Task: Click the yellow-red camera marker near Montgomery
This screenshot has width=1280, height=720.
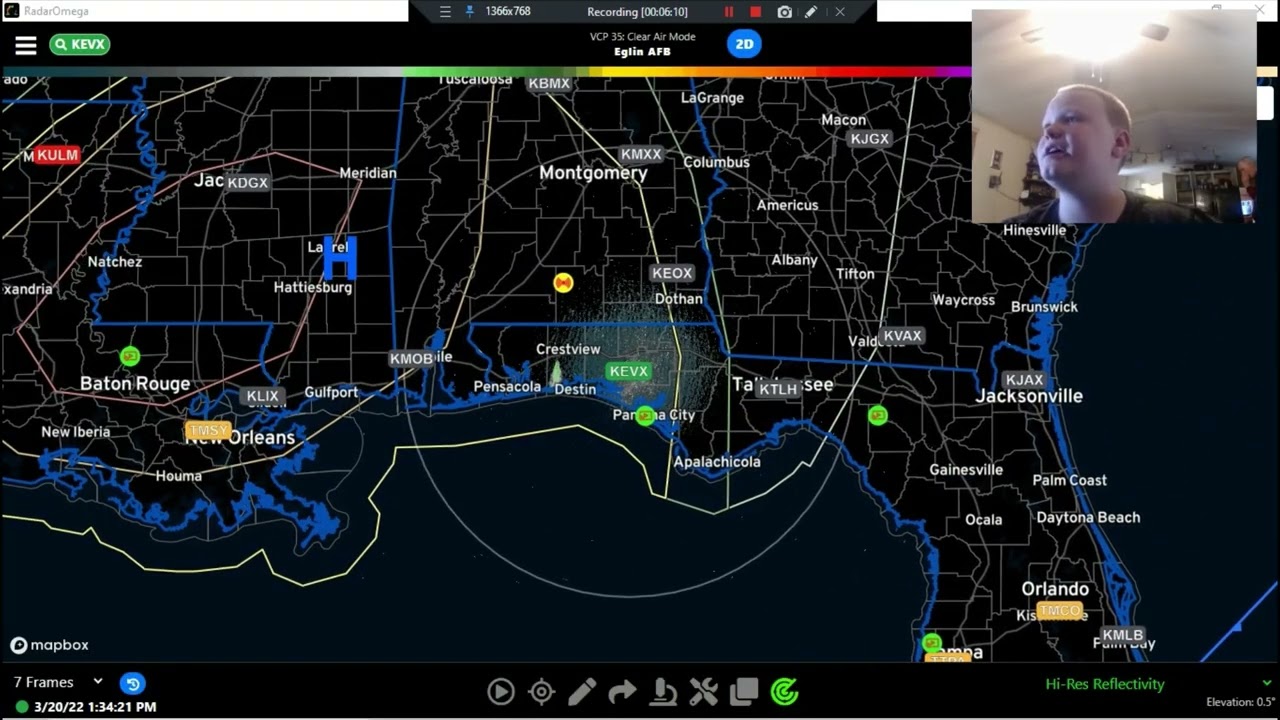Action: pos(563,283)
